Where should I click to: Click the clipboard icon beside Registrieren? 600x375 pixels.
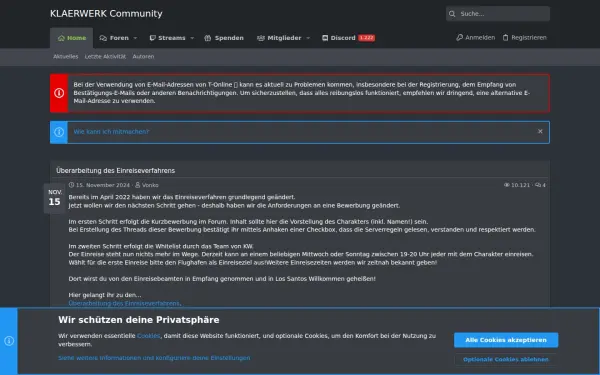(x=505, y=38)
